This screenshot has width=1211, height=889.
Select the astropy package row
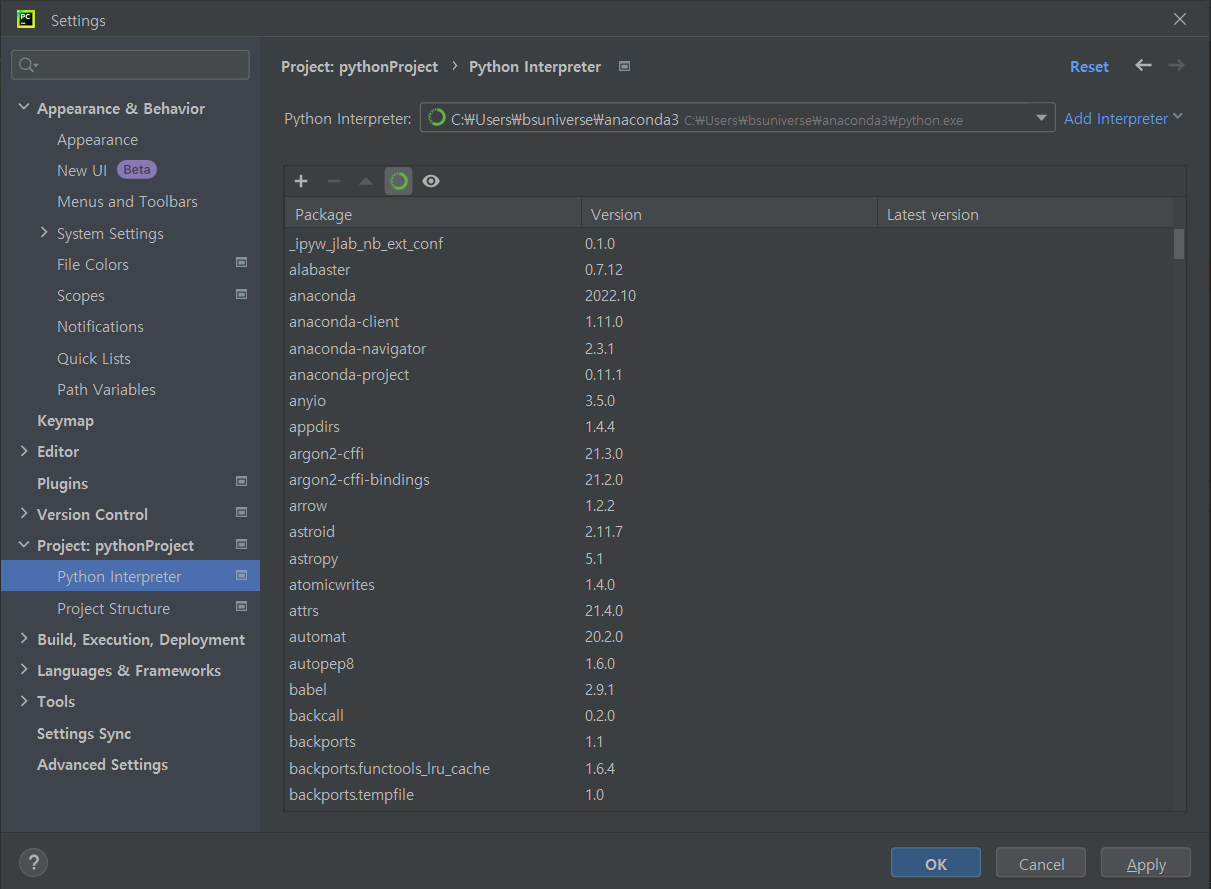click(x=729, y=559)
